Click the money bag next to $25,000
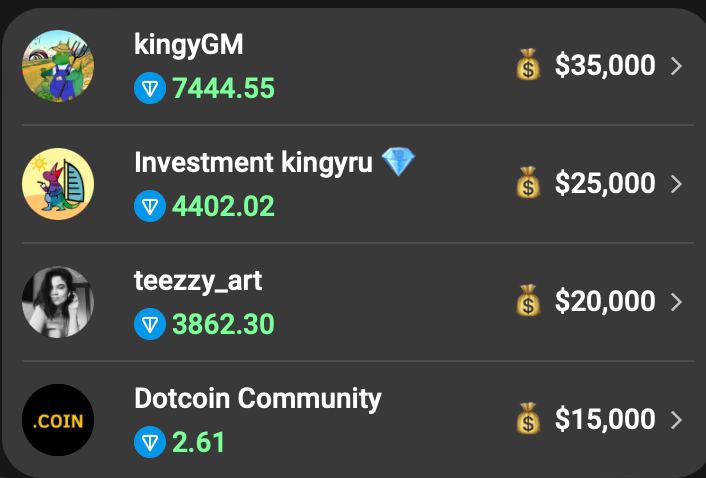This screenshot has width=706, height=478. coord(528,182)
